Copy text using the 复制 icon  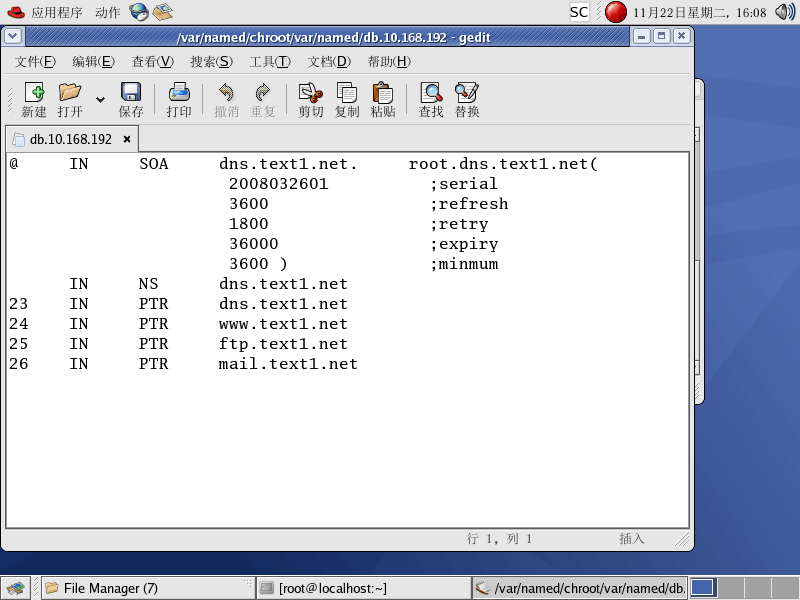coord(347,100)
